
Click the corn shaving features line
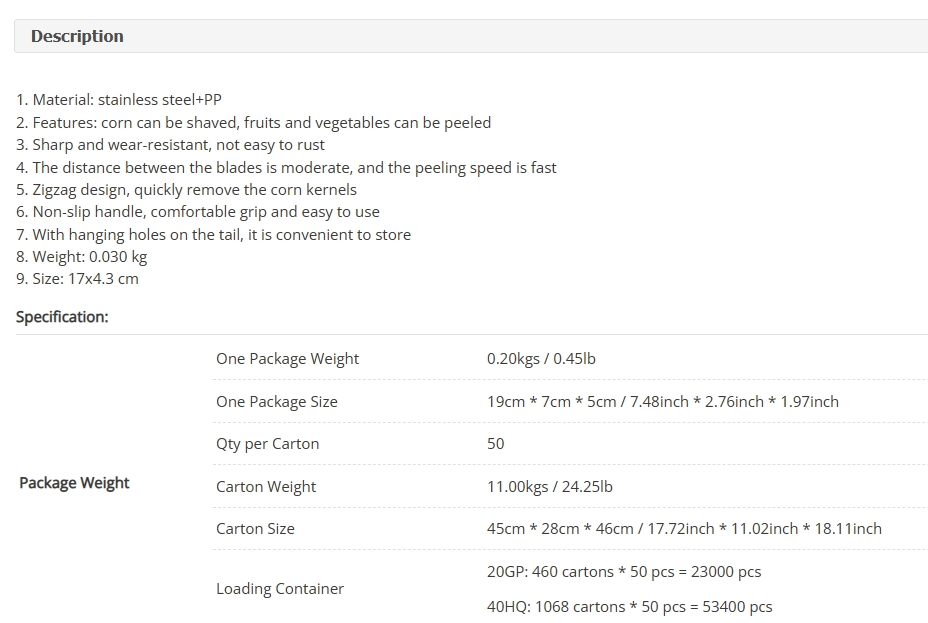[x=253, y=122]
